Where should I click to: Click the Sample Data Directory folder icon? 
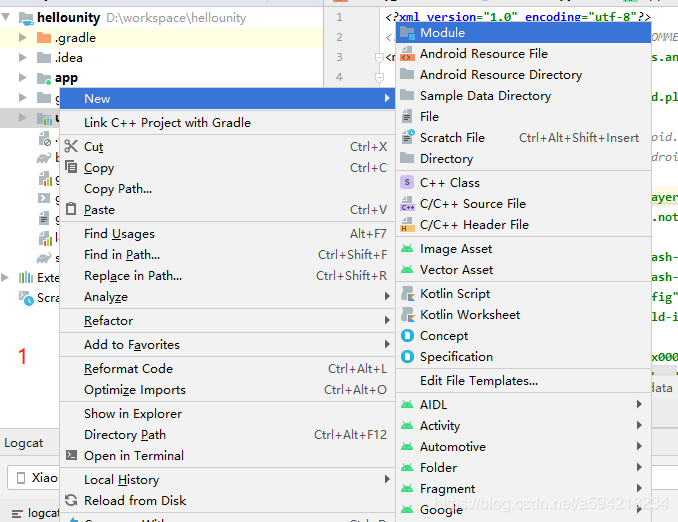coord(407,95)
